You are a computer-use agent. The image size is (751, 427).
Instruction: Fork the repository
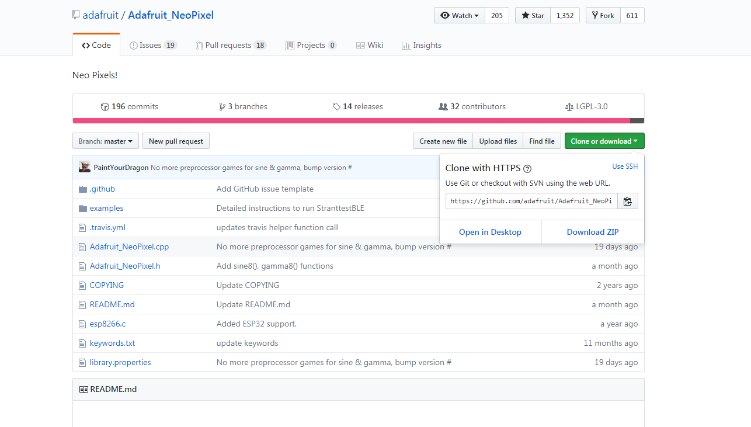tap(603, 15)
